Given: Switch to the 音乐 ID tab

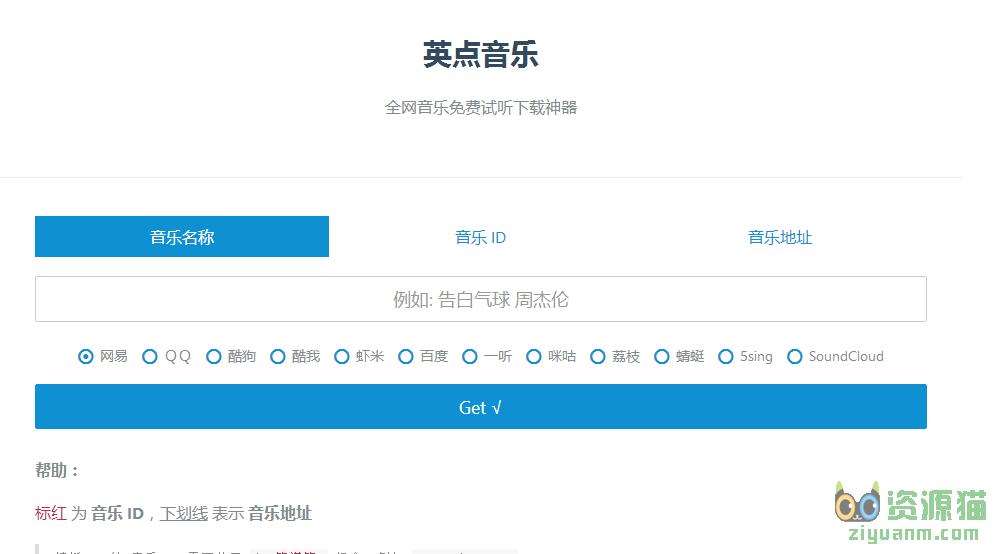Looking at the screenshot, I should pyautogui.click(x=480, y=238).
